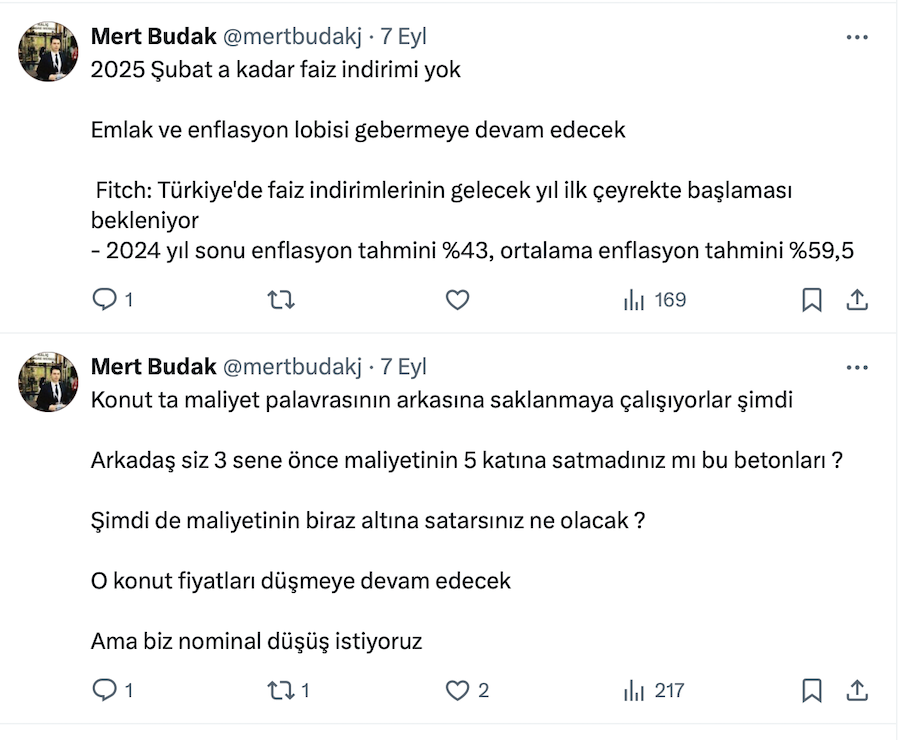The image size is (920, 740).
Task: Open more options menu on first tweet
Action: (x=857, y=37)
